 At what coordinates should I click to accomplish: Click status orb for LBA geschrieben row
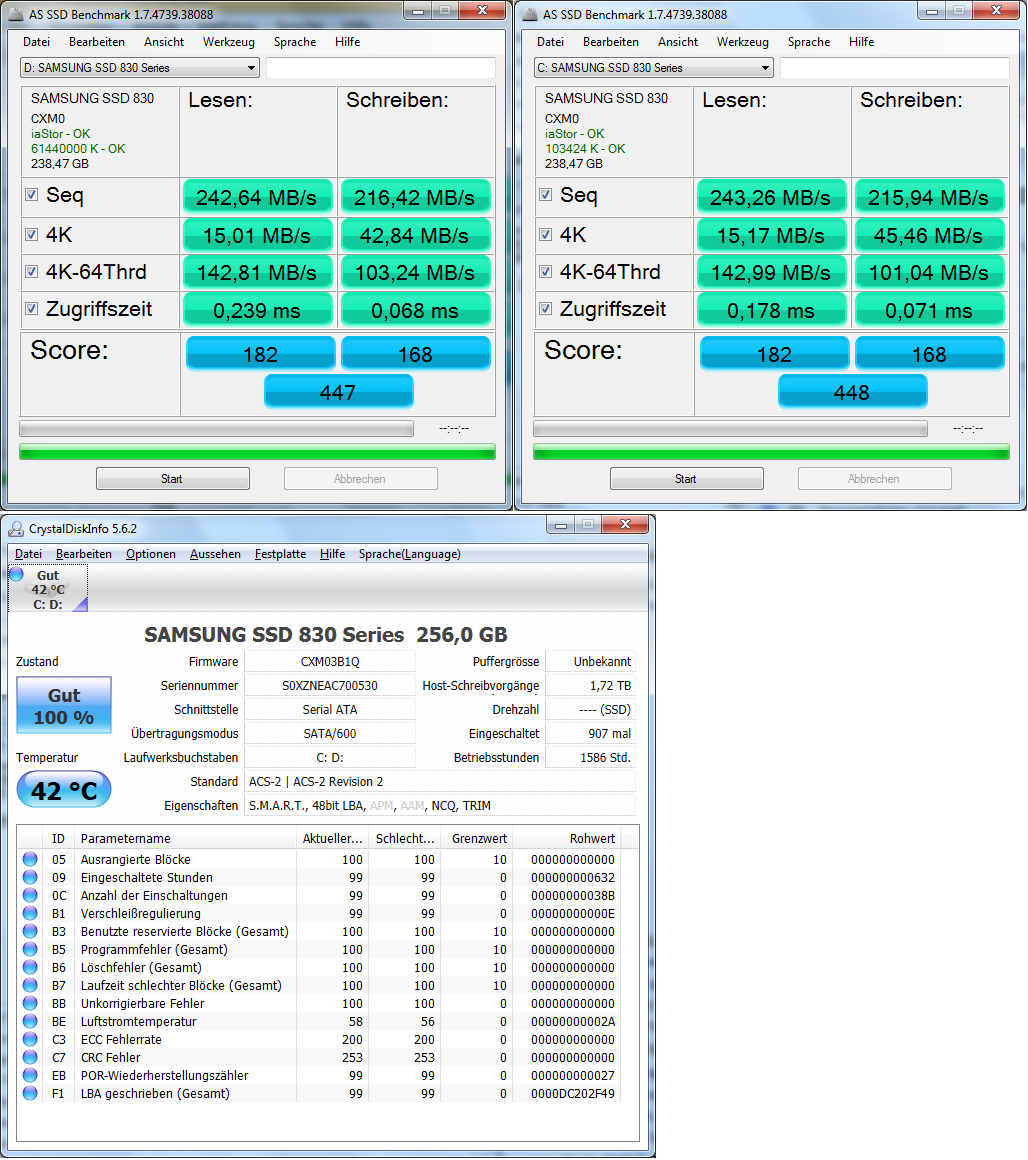coord(30,1093)
